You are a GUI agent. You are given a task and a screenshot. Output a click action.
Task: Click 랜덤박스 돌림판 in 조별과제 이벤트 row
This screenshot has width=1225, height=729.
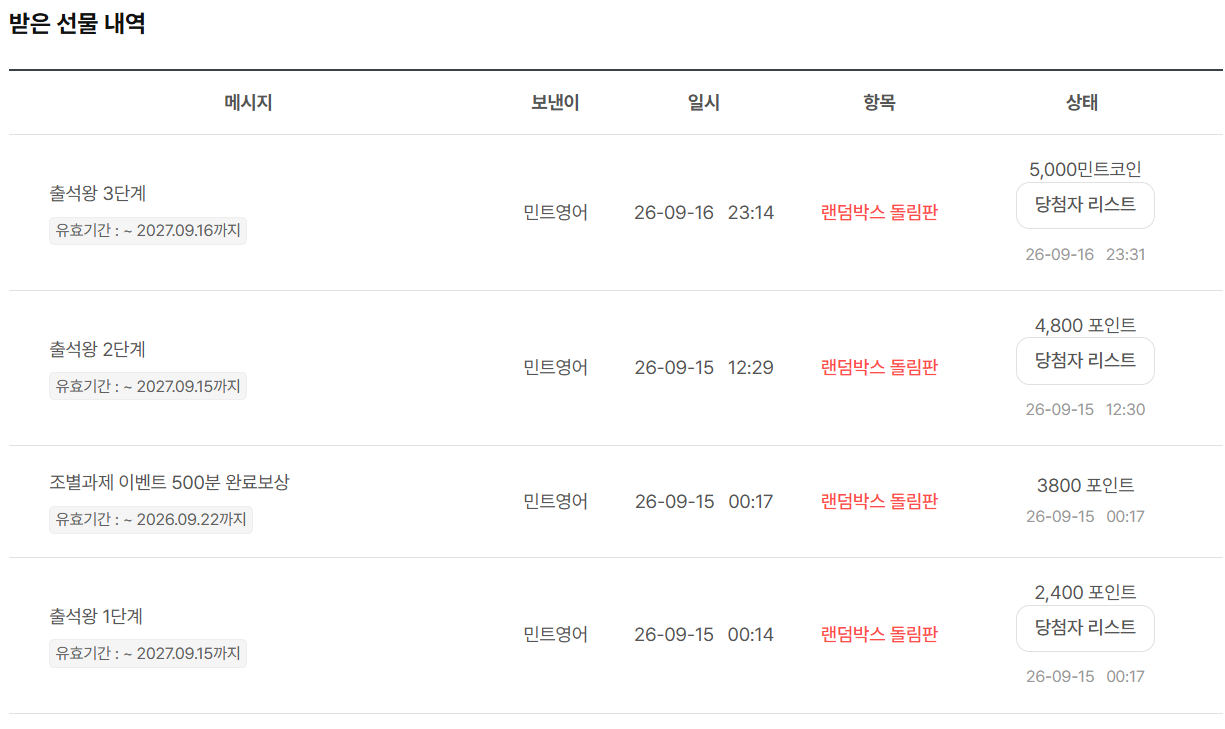coord(879,502)
